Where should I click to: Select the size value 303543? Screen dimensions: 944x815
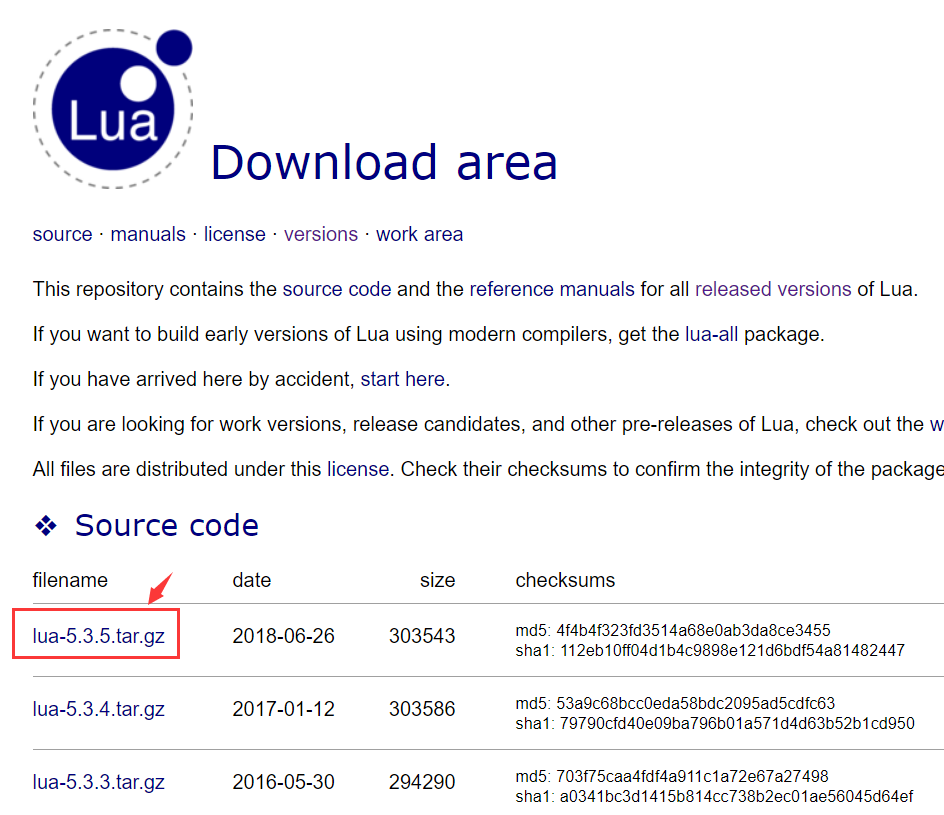[x=422, y=636]
